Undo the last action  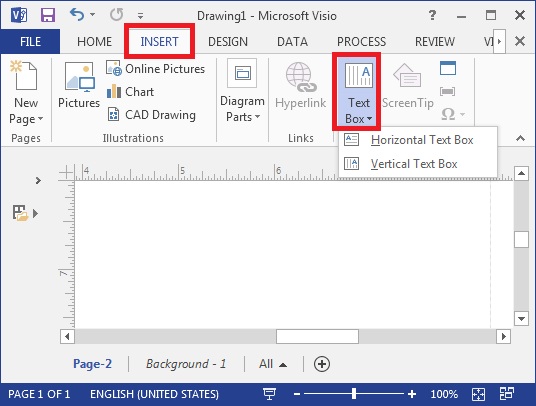point(77,15)
